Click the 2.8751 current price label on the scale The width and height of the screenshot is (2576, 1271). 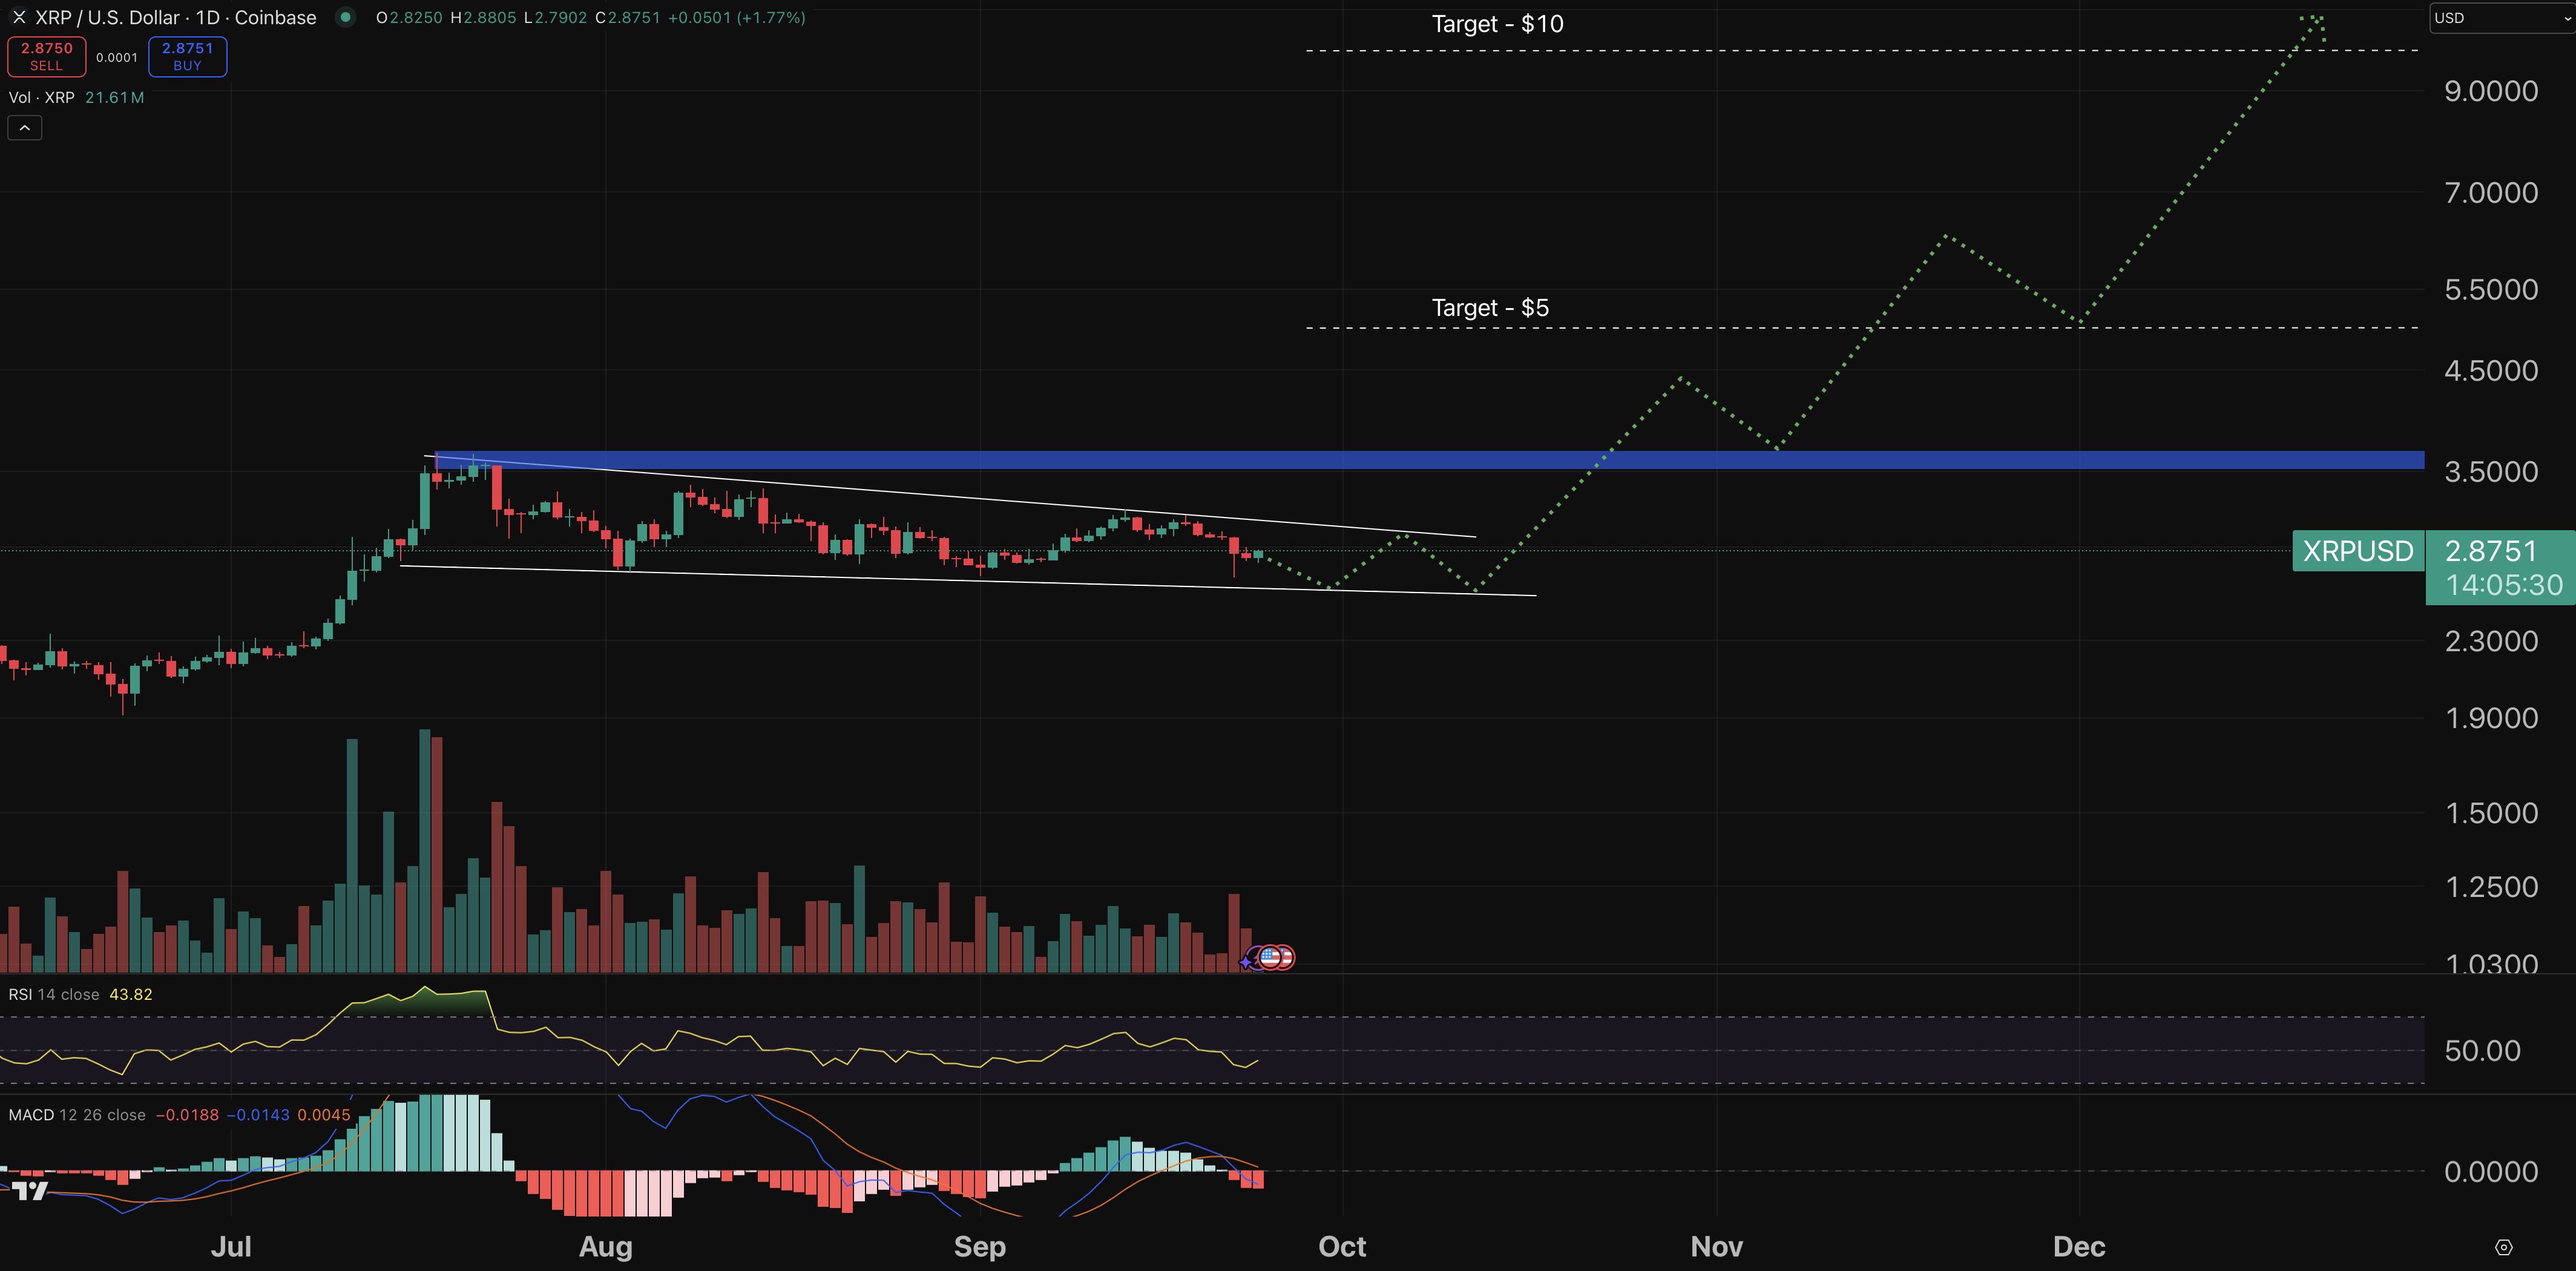click(2491, 551)
